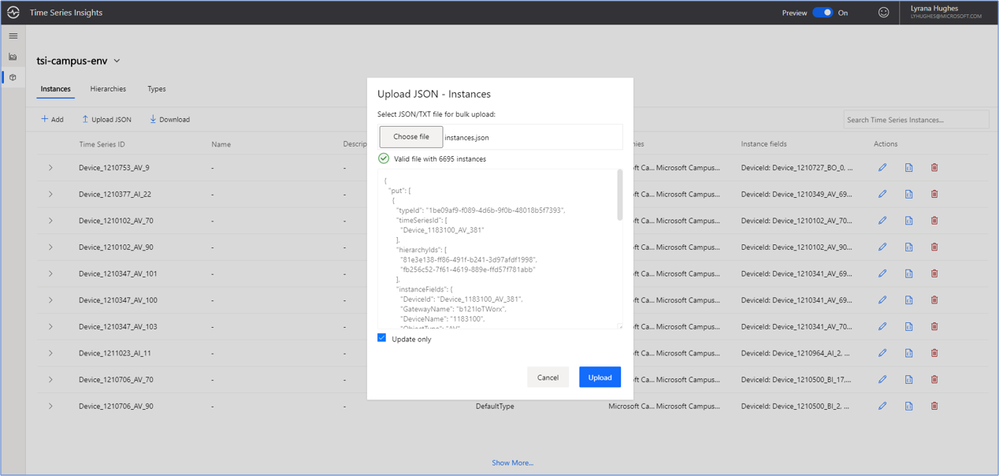Expand row Device_1210753_AV_9
This screenshot has height=476, width=999.
pos(50,168)
